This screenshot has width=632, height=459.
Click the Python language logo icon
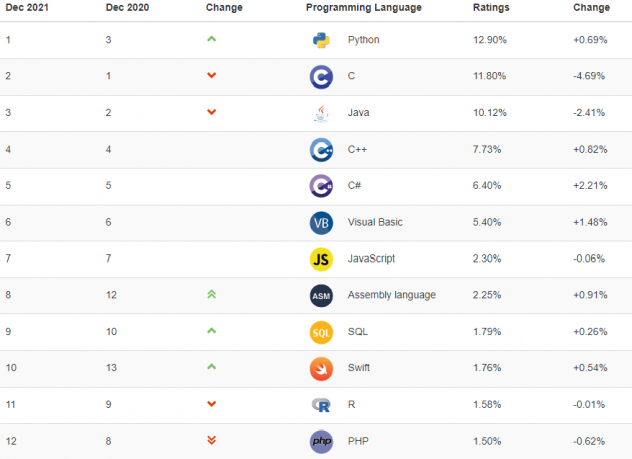click(x=321, y=40)
